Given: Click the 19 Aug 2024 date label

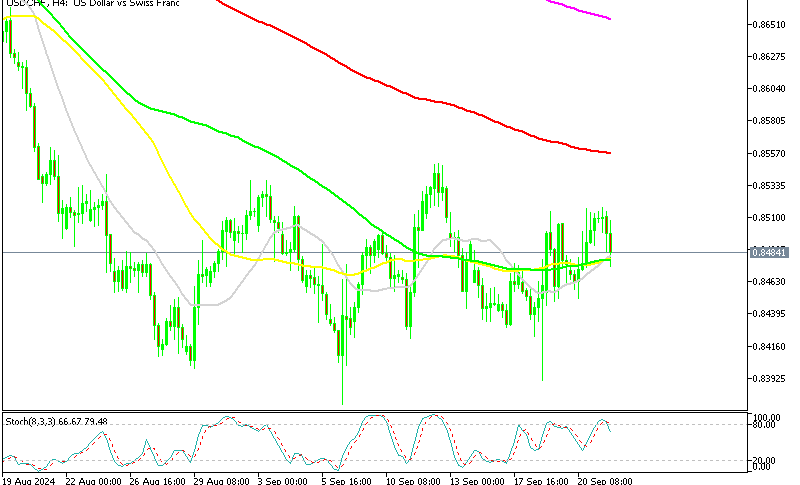Looking at the screenshot, I should (29, 481).
